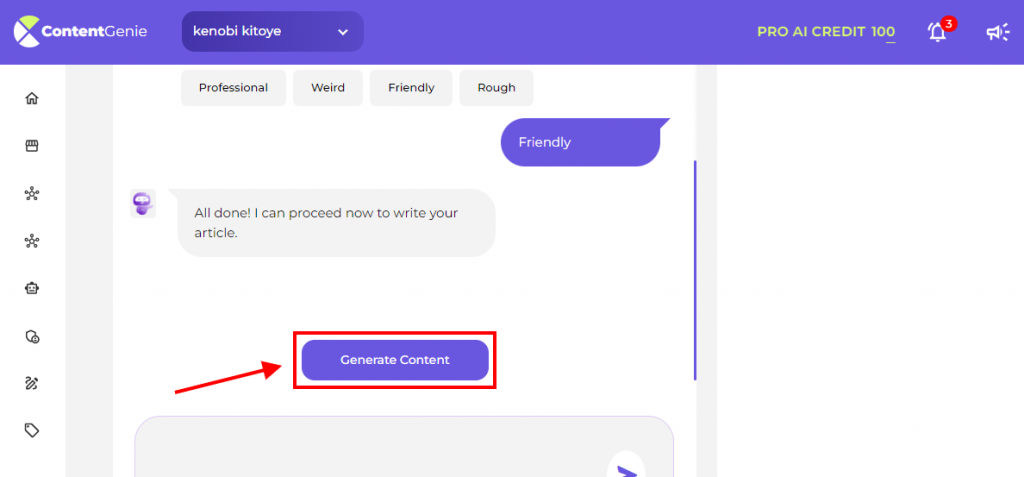Screen dimensions: 1024x477
Task: Click the chat scrollbar thumb
Action: point(695,270)
